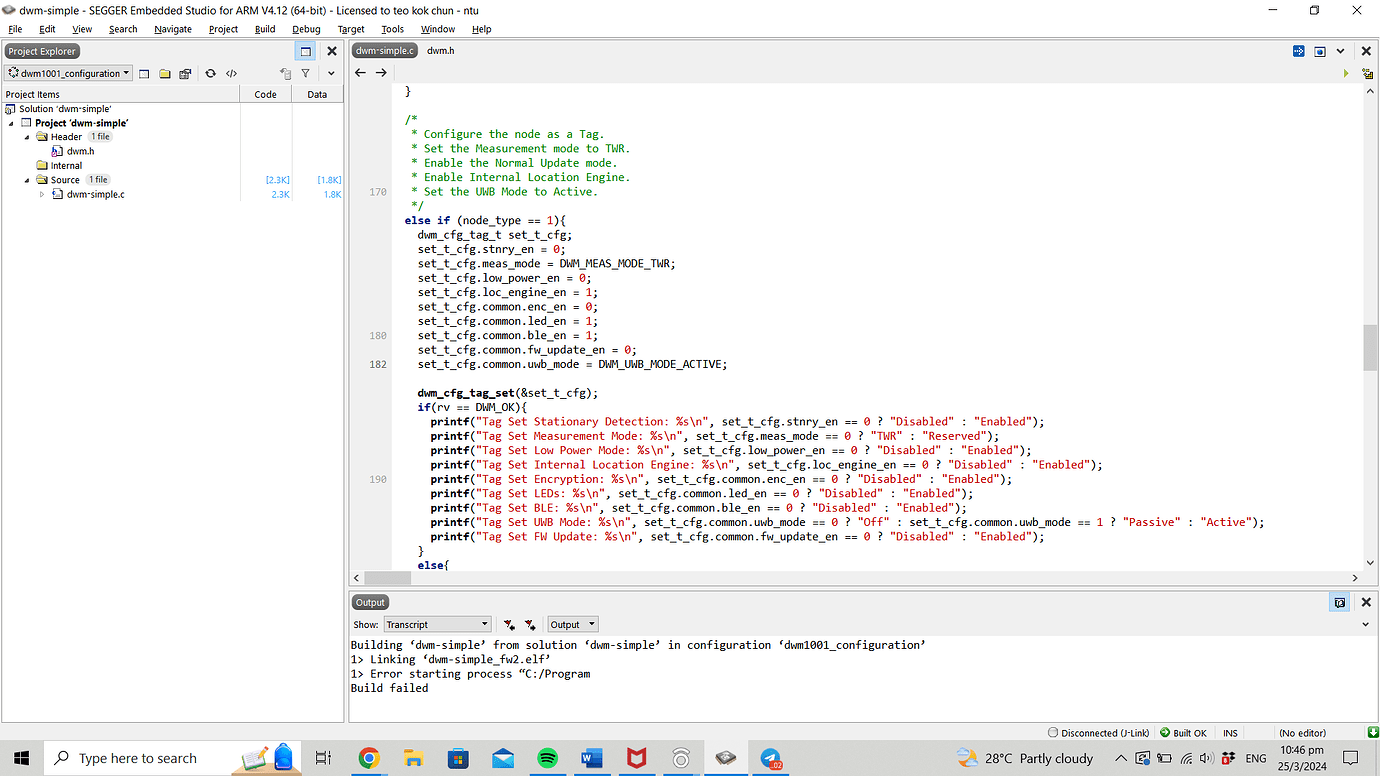1380x776 pixels.
Task: Click the editor vertical scrollbar thumb
Action: pos(1370,347)
